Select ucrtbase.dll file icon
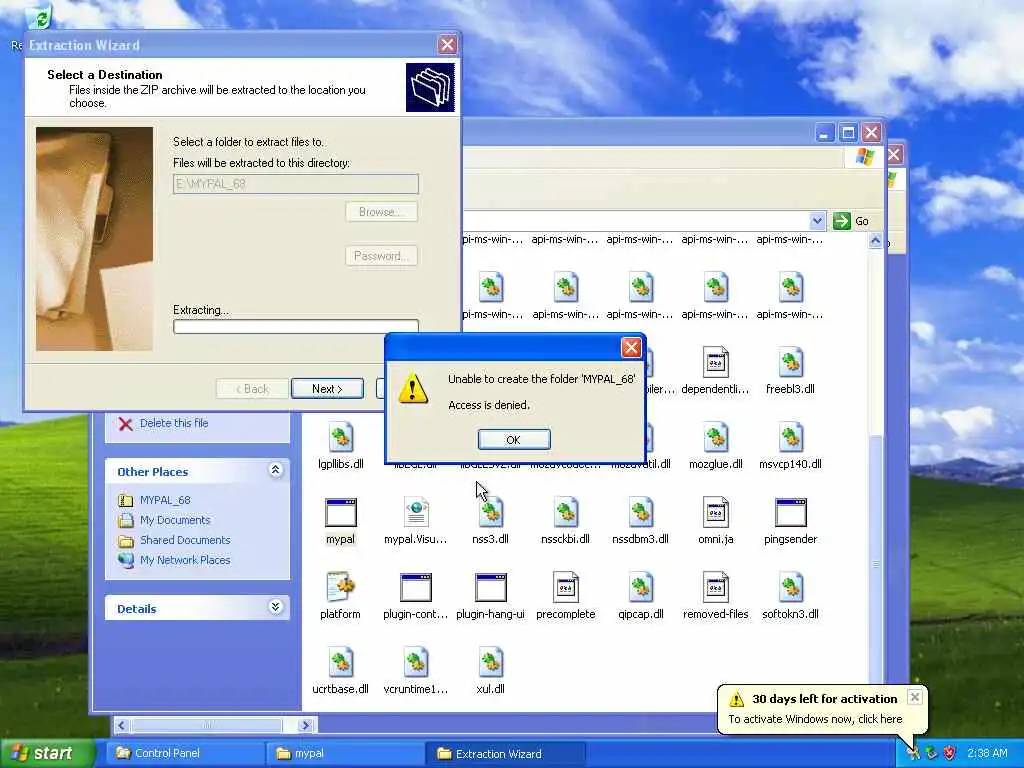Screen dimensions: 1024x768 coord(340,663)
